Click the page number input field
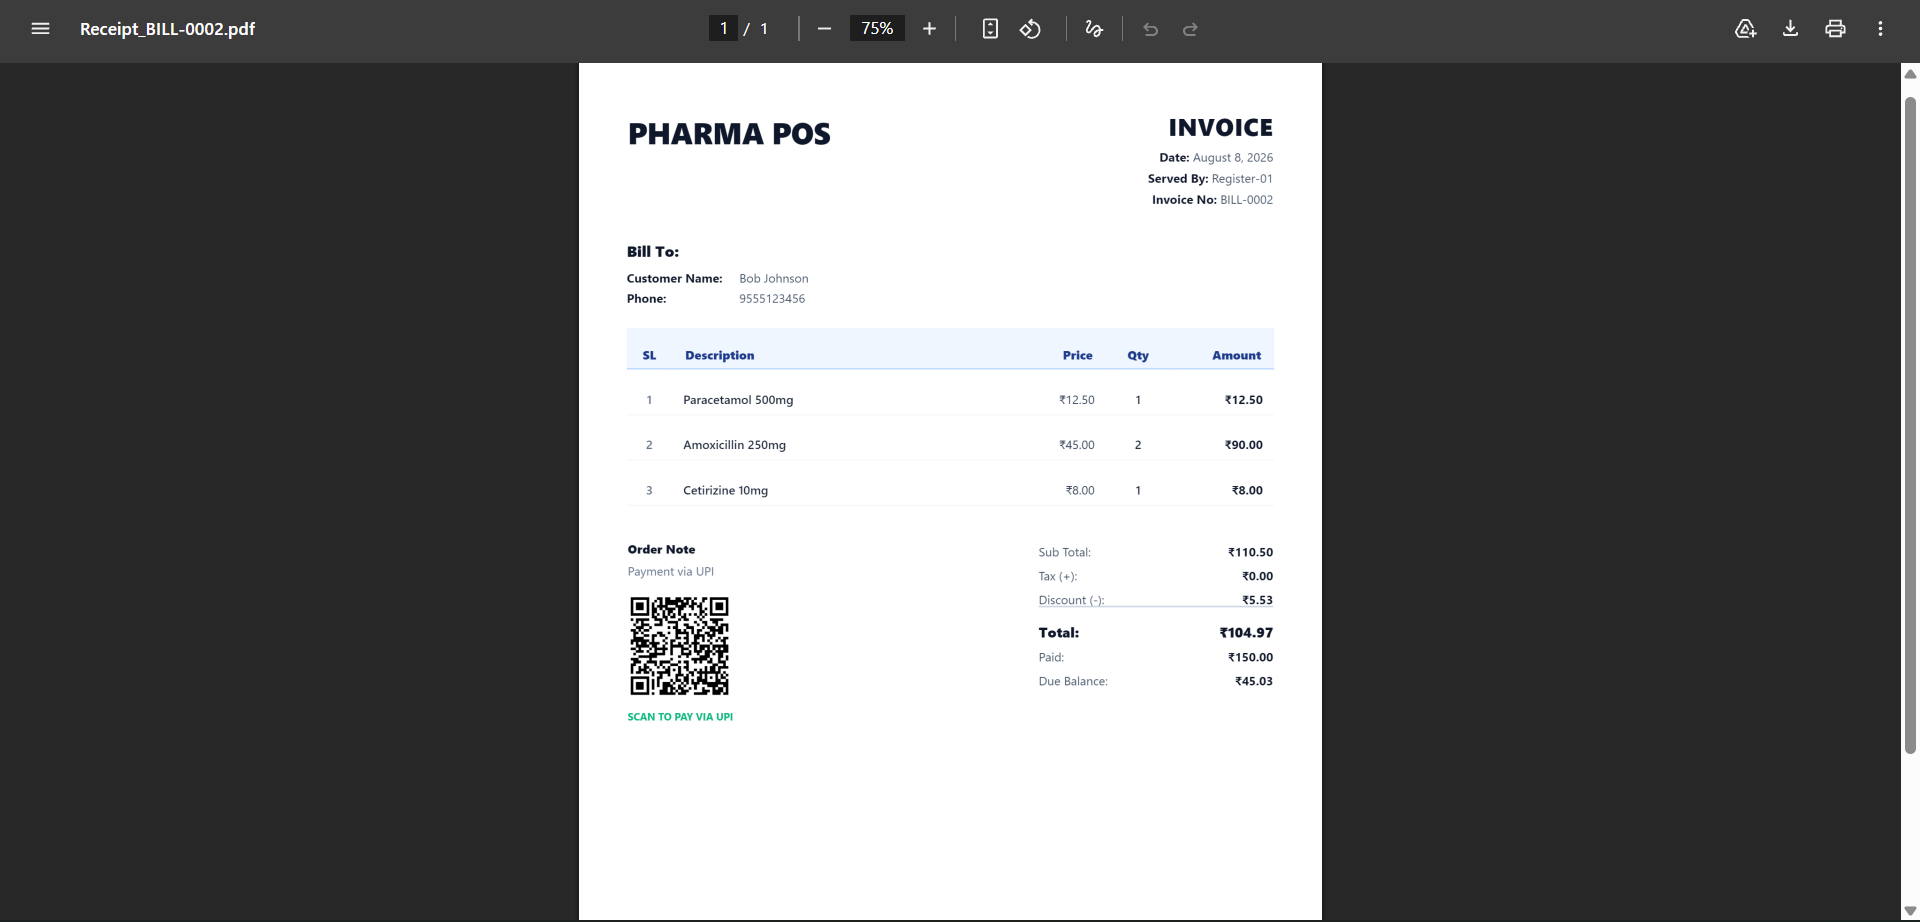 (723, 28)
